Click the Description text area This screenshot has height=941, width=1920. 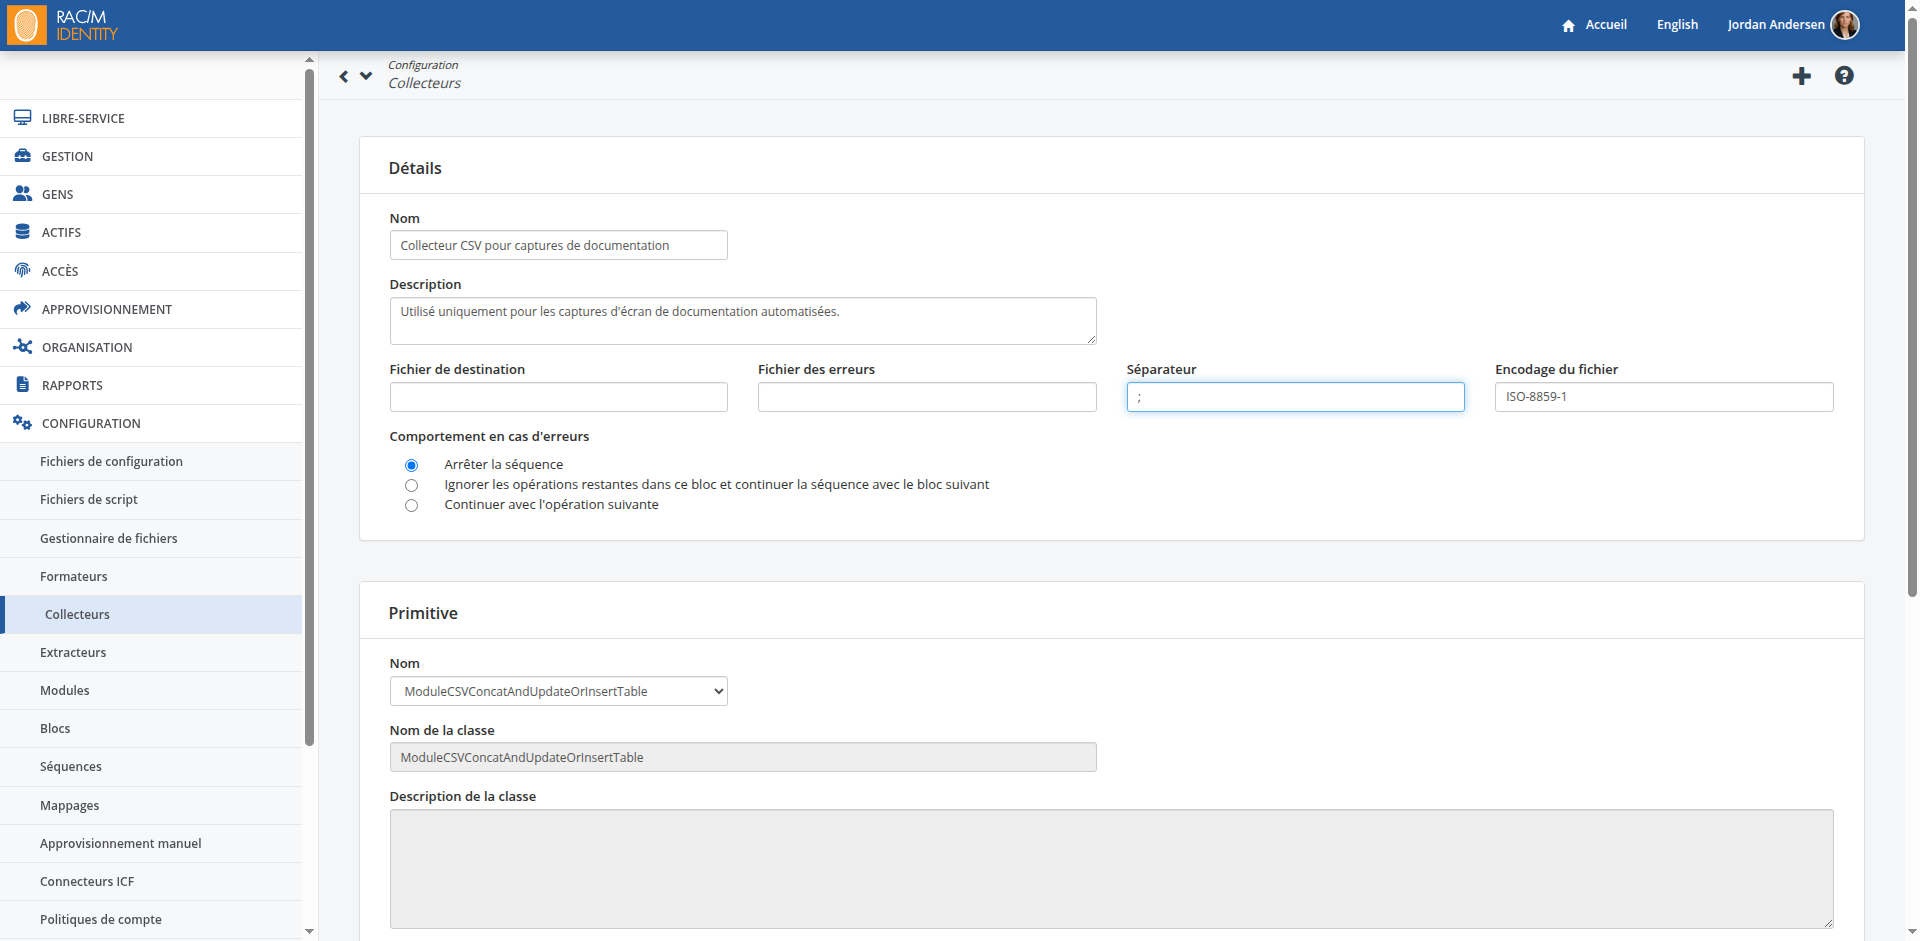click(743, 321)
